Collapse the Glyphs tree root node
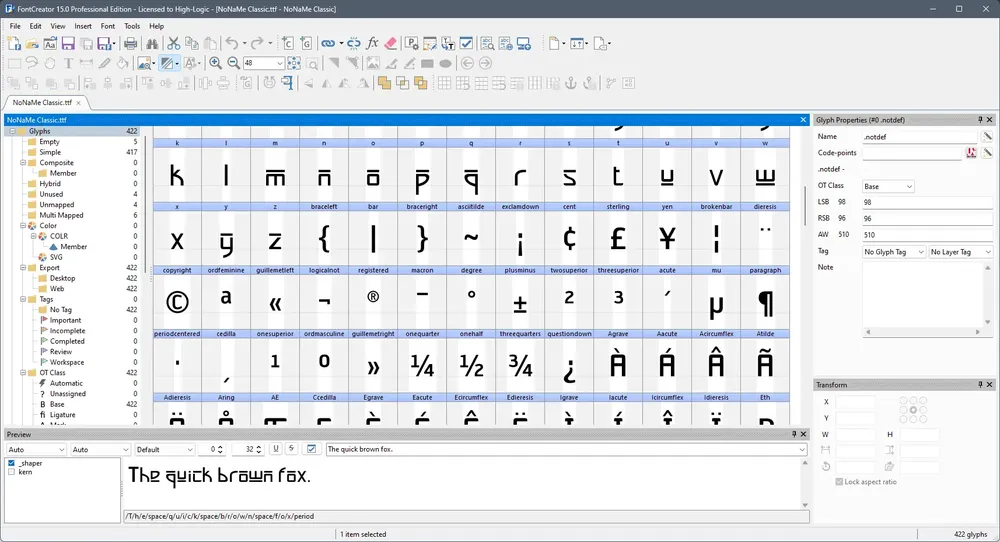 12,131
